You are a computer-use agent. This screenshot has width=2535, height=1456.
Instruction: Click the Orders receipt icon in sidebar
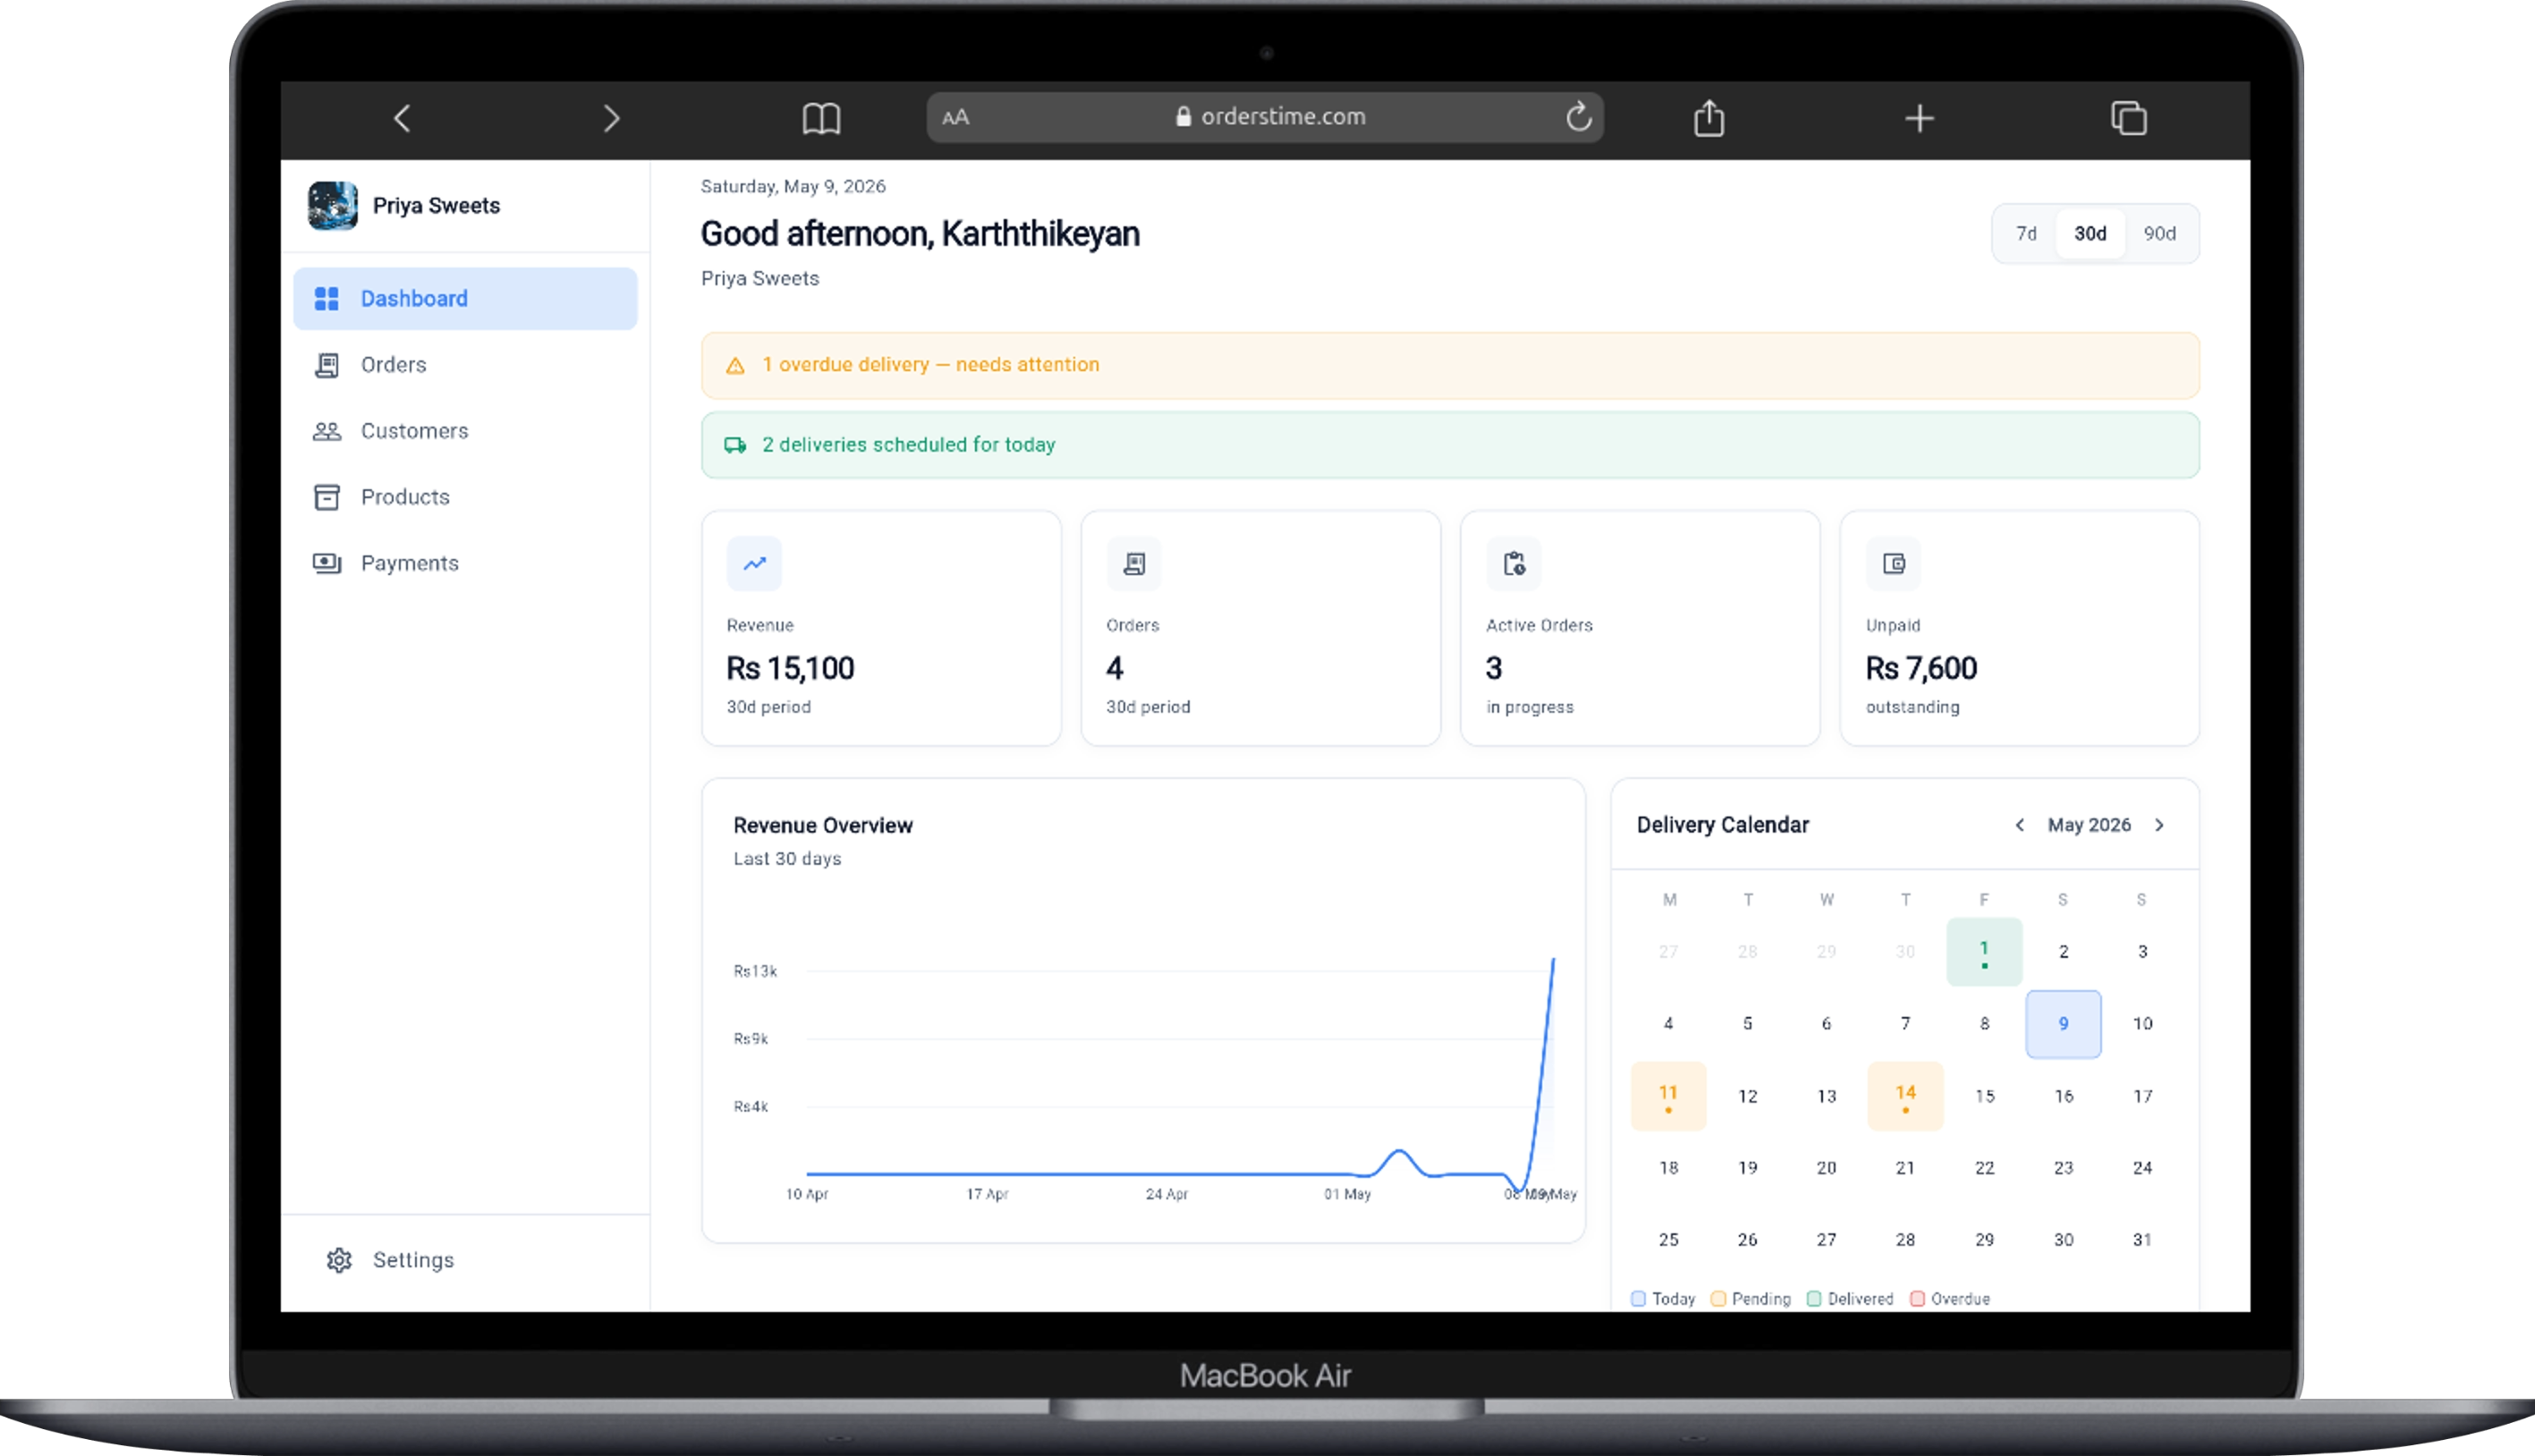(x=327, y=365)
